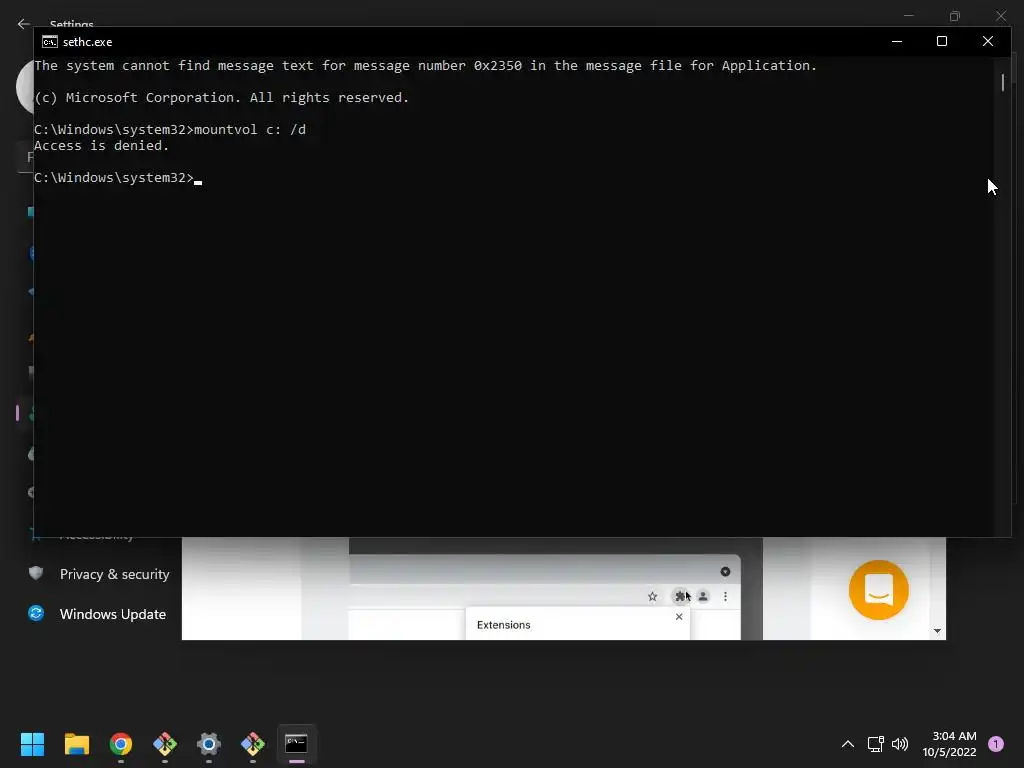This screenshot has width=1024, height=768.
Task: Maximize the sethc.exe window
Action: tap(942, 41)
